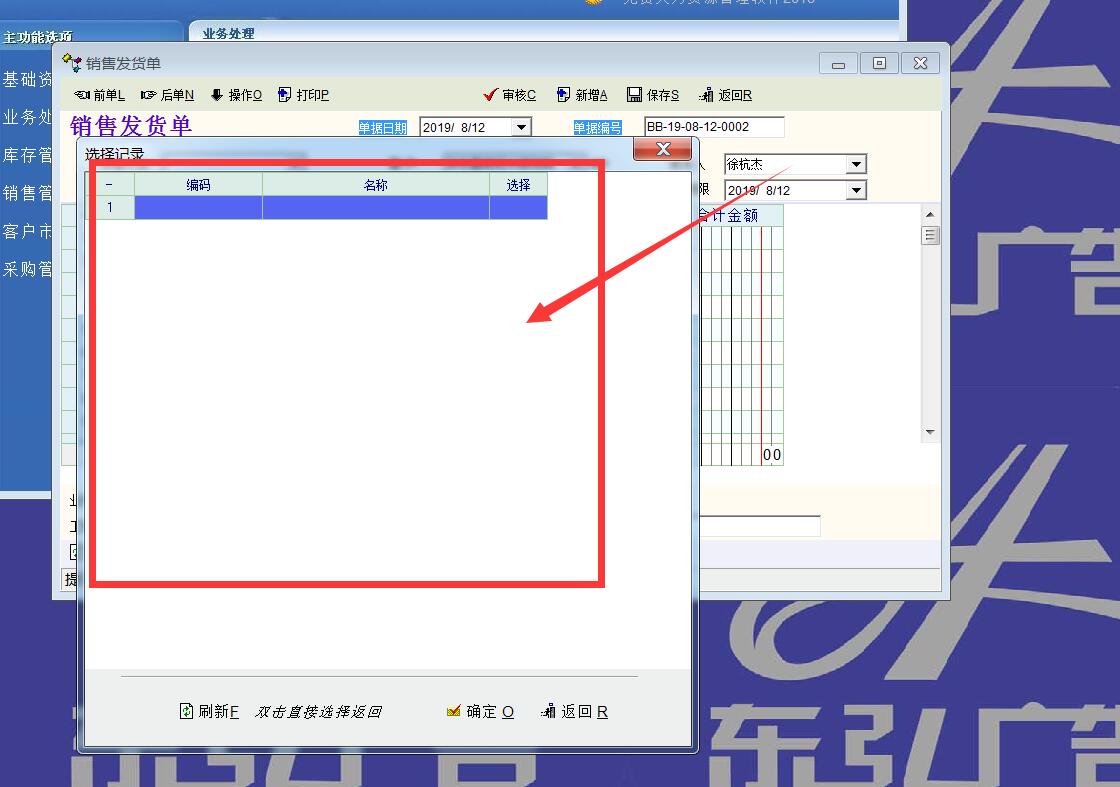Click the scroll-down arrow of the grid scrollbar

point(930,432)
